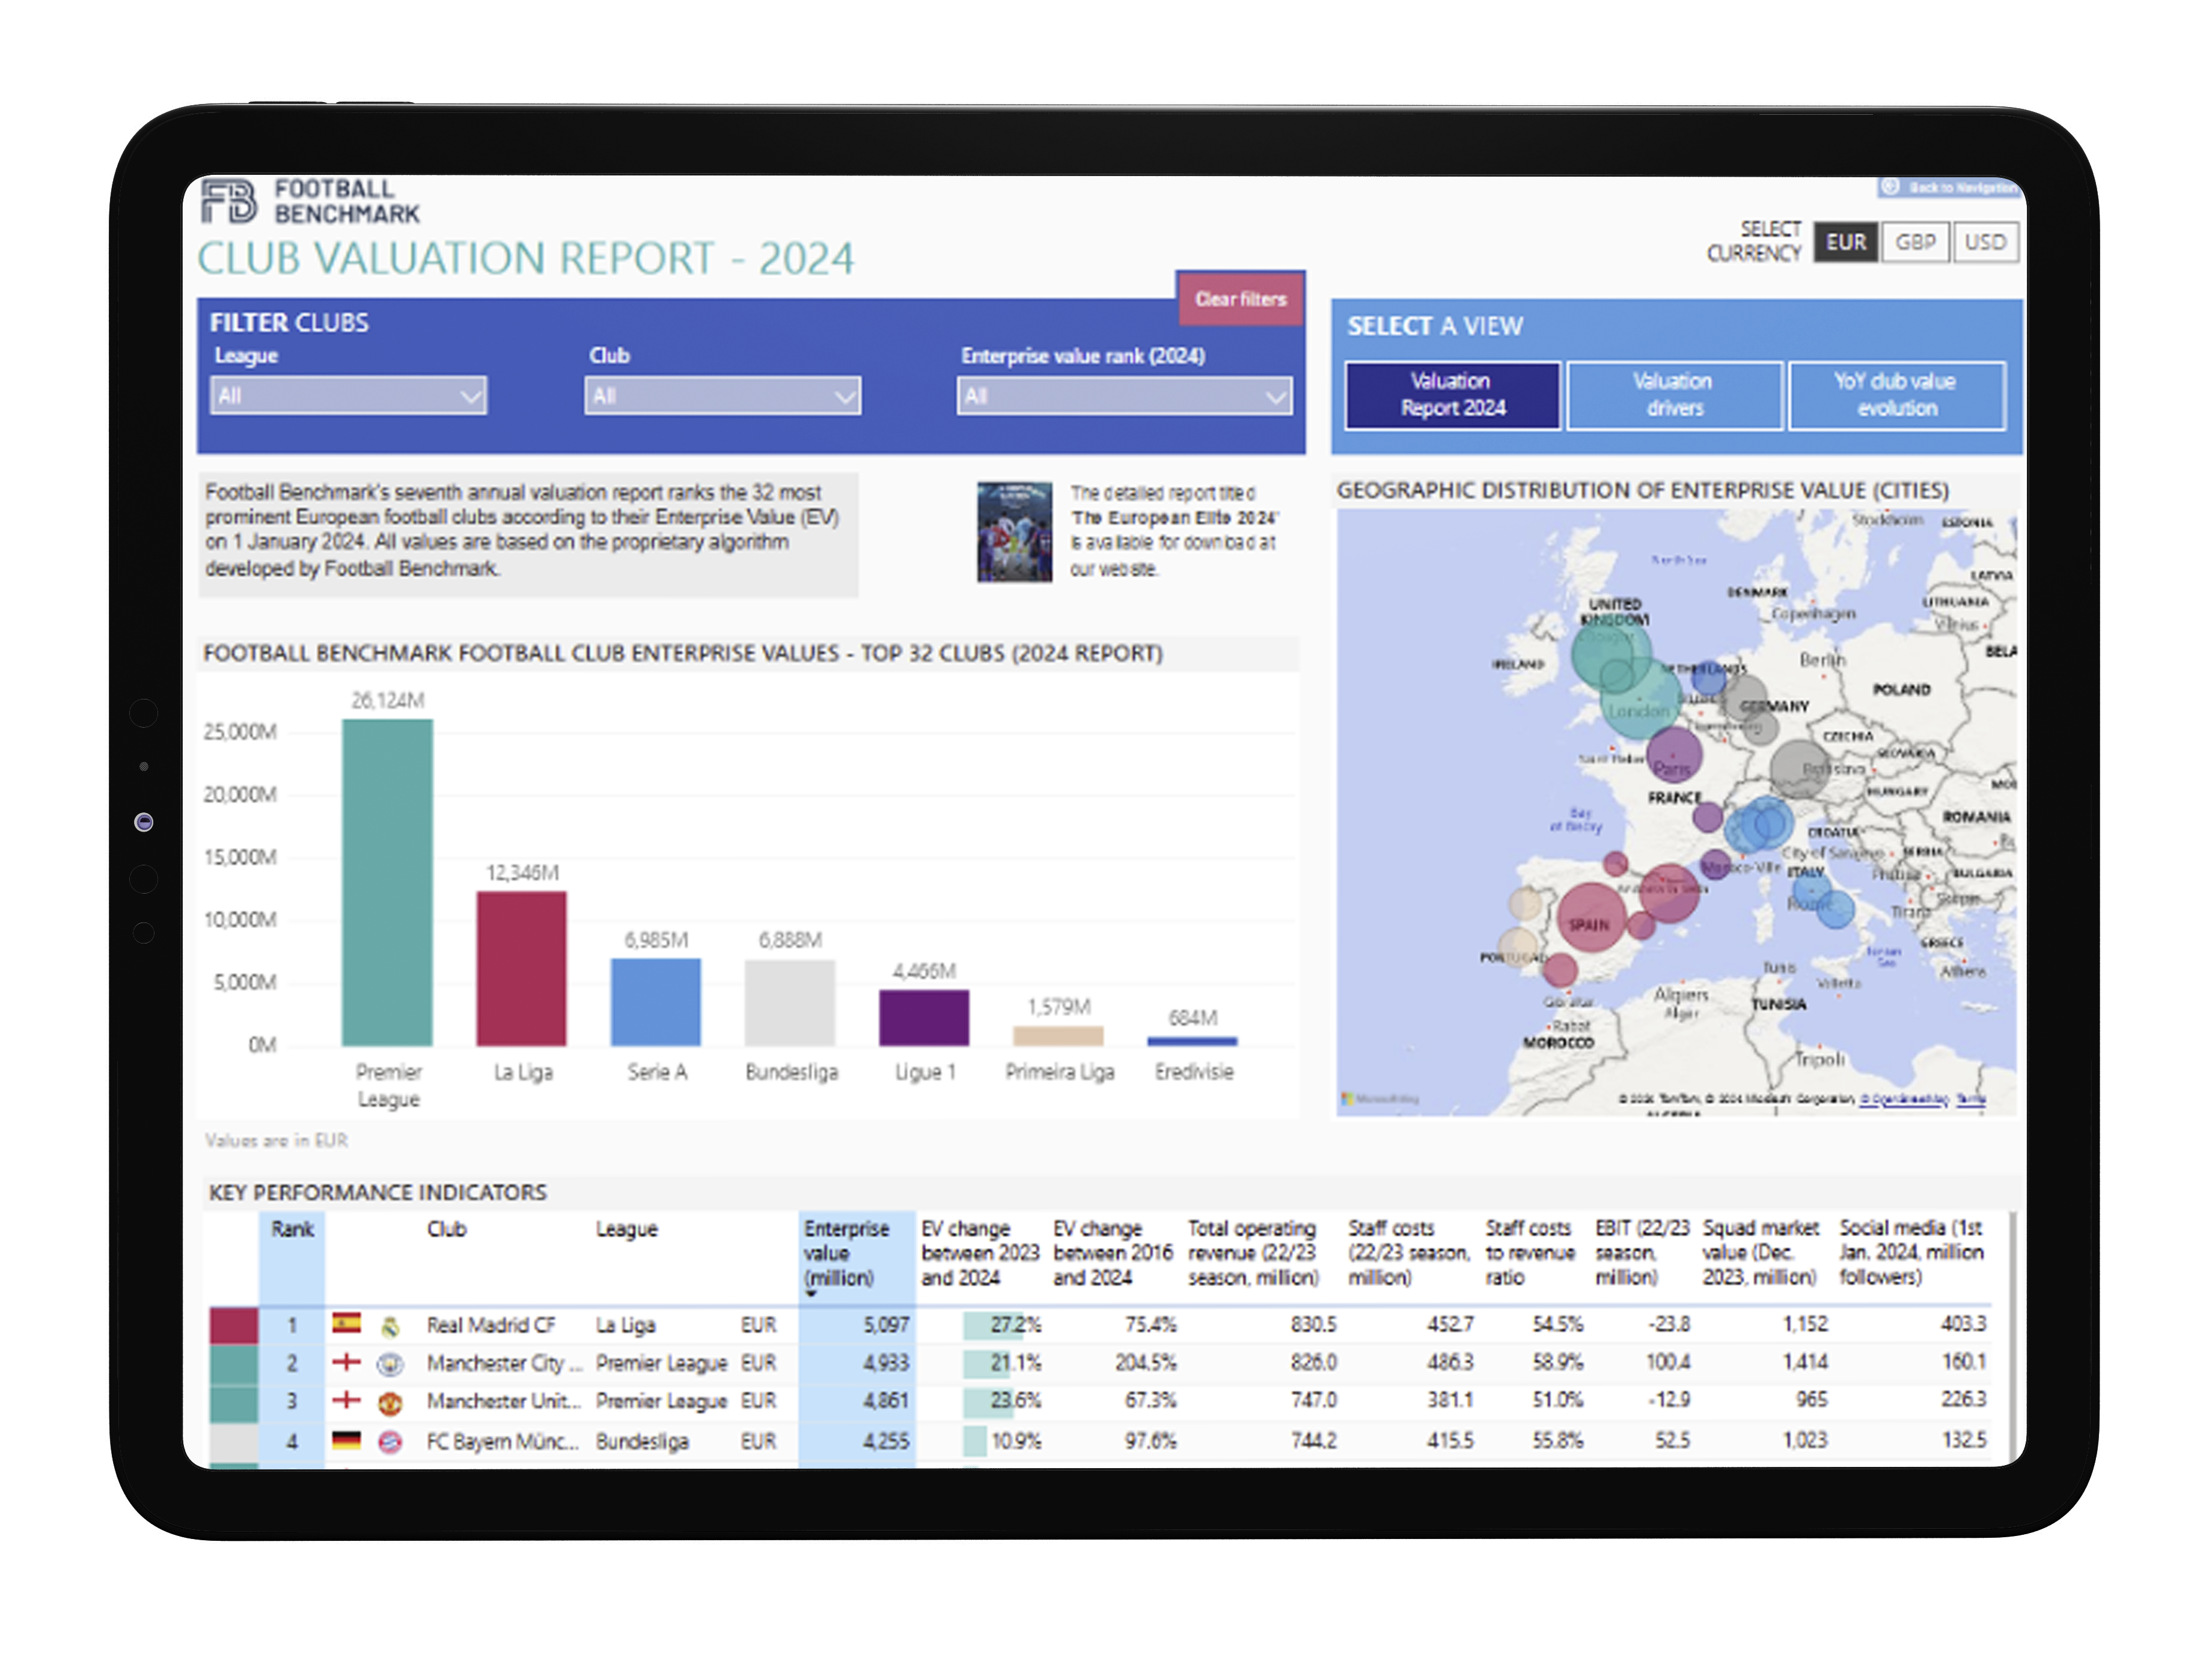Select EUR currency
Image resolution: width=2212 pixels, height=1655 pixels.
[1845, 242]
